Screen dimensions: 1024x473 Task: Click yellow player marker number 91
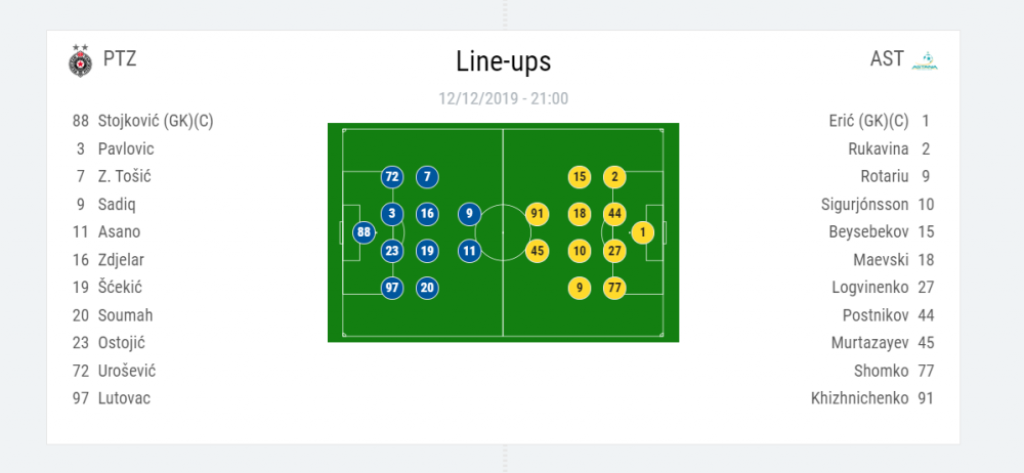click(x=537, y=213)
